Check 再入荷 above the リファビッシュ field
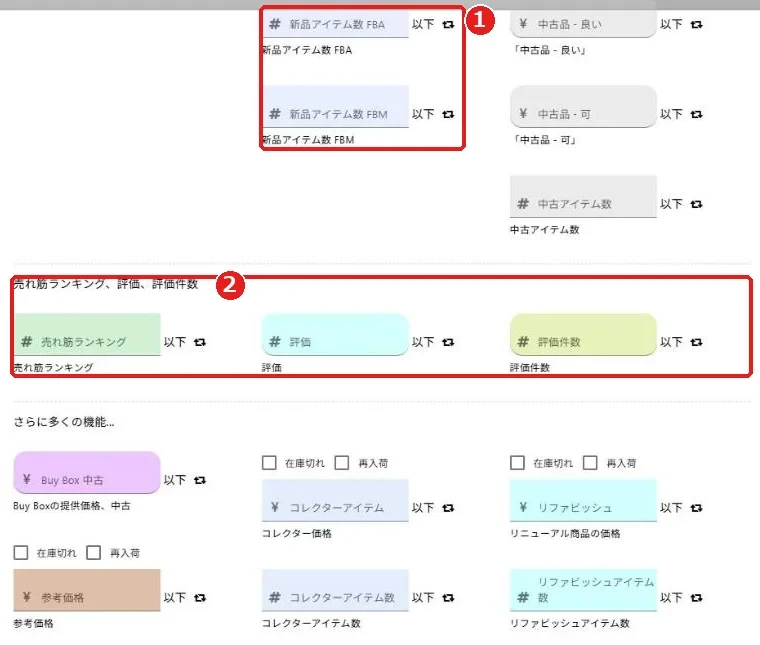Screen dimensions: 760x645 point(590,463)
